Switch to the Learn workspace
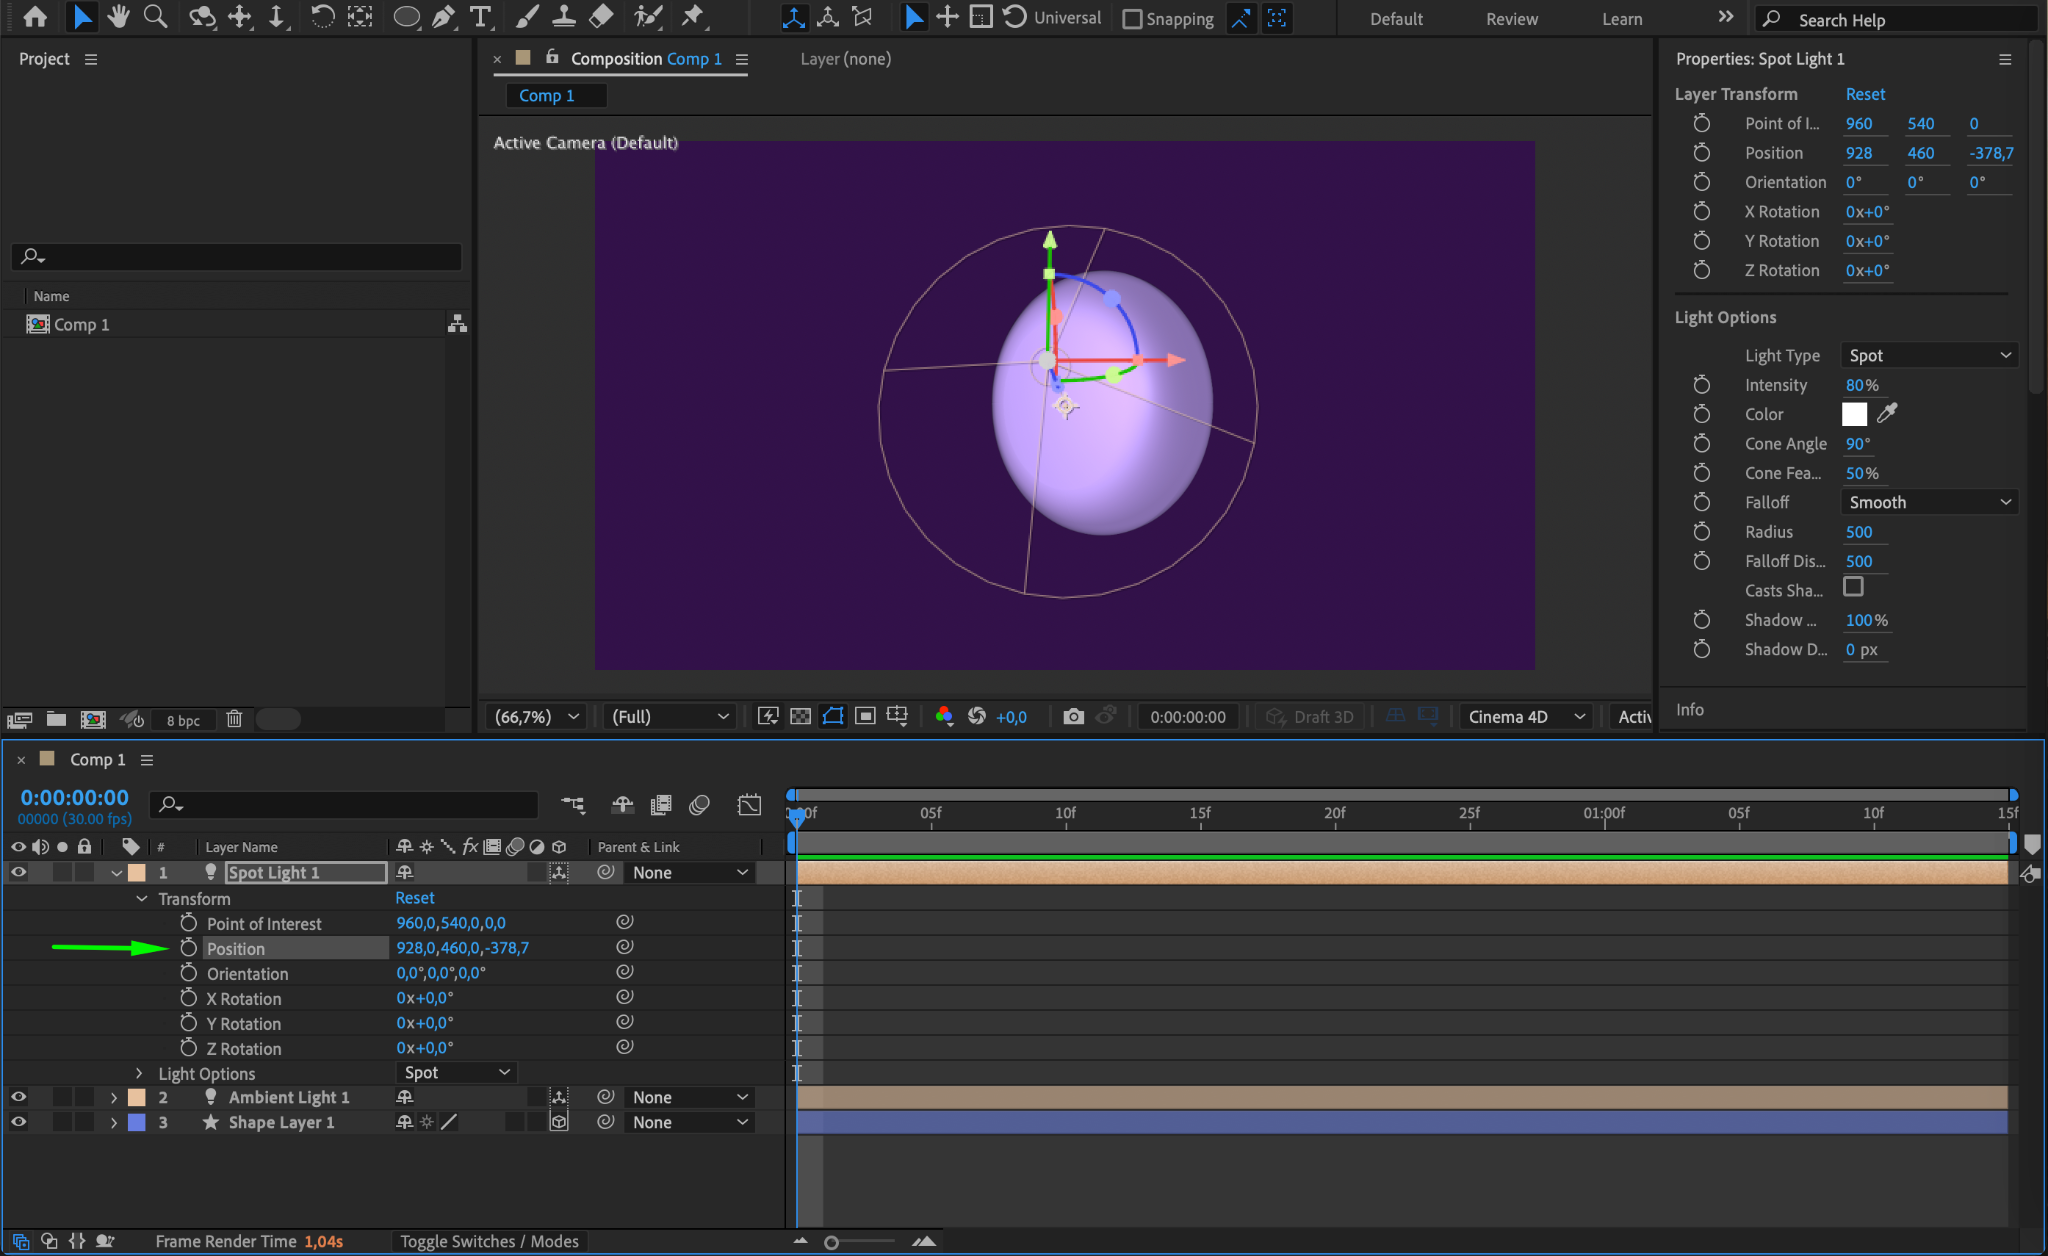Viewport: 2048px width, 1256px height. click(1621, 19)
